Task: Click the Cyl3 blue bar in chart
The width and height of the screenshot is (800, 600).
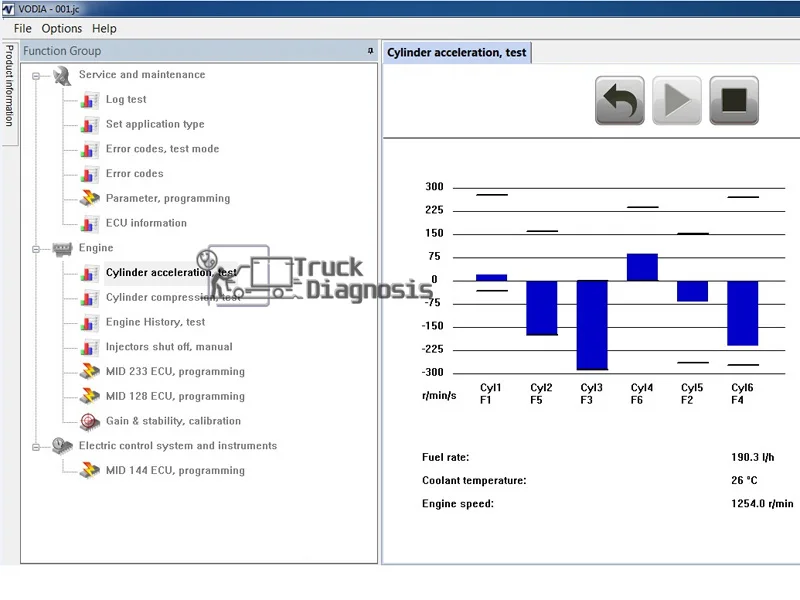Action: point(592,325)
